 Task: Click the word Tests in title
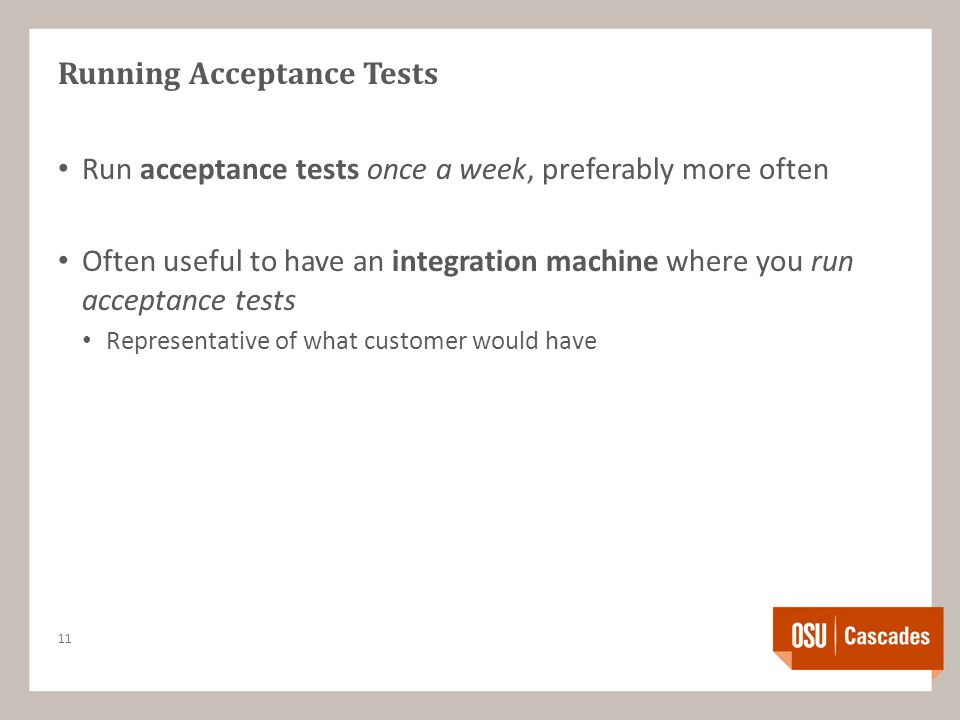400,73
